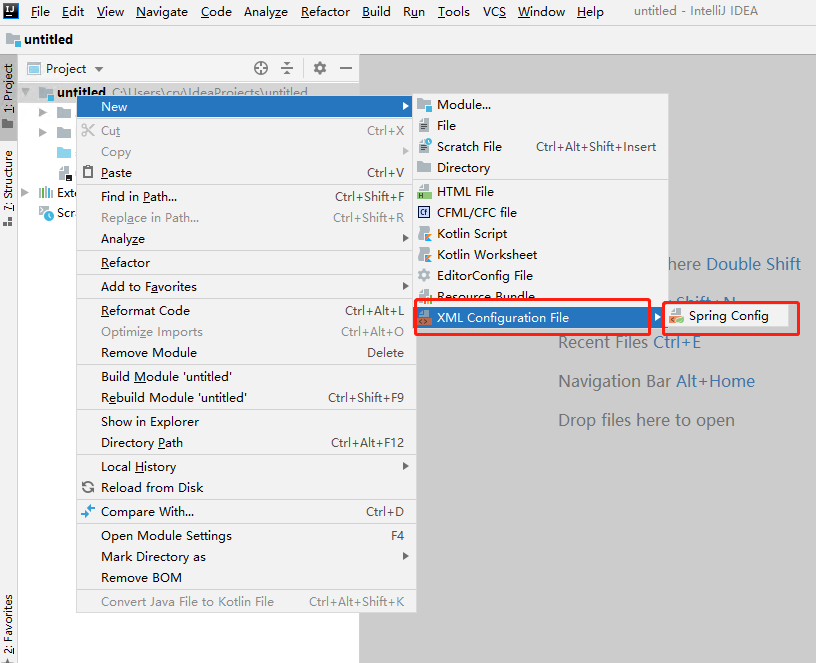Click the collapse all icon in Project panel
816x663 pixels.
(287, 68)
